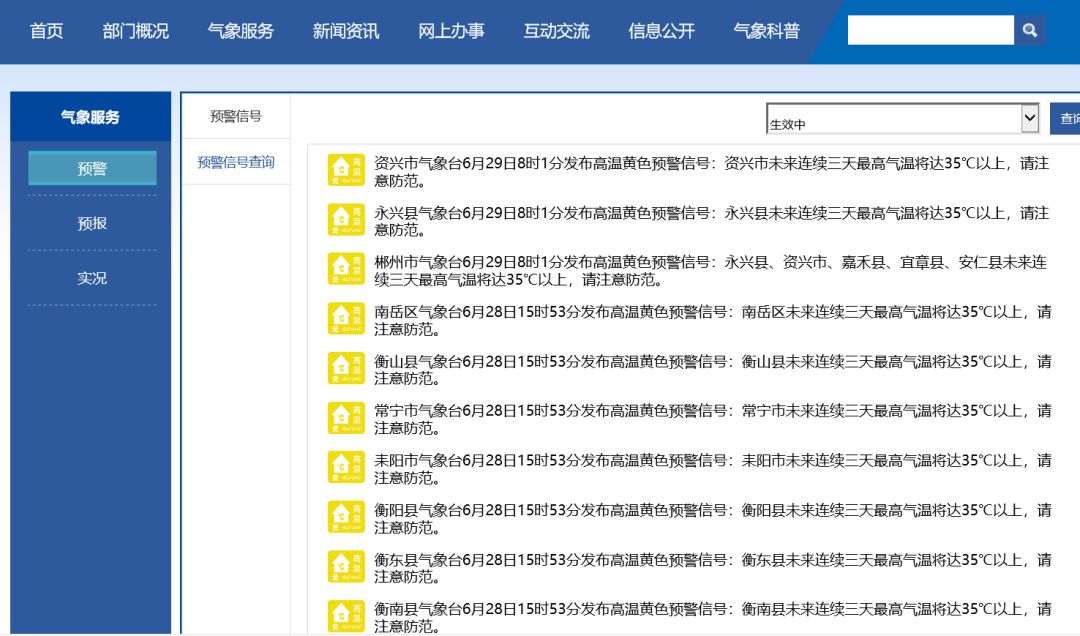
Task: Click the heat warning icon for 衡南县
Action: click(346, 617)
